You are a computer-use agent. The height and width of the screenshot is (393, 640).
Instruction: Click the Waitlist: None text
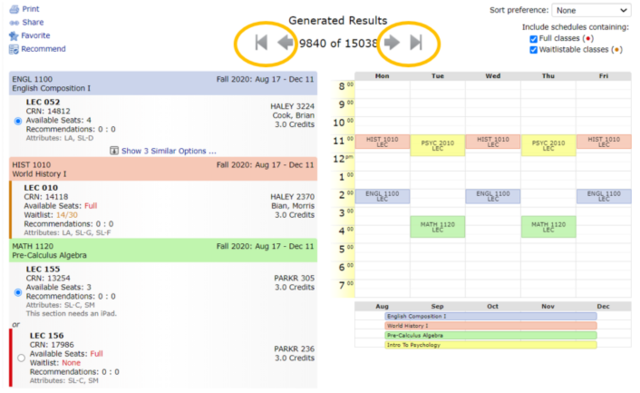[x=55, y=363]
